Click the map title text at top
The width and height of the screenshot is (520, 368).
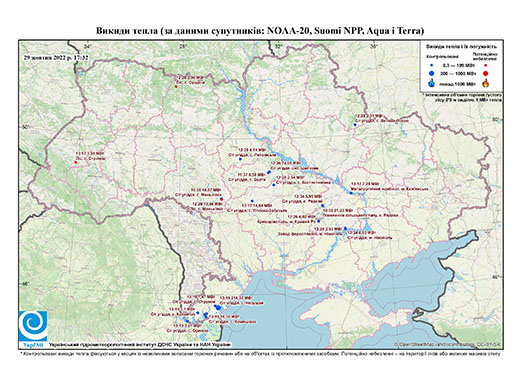tap(260, 31)
